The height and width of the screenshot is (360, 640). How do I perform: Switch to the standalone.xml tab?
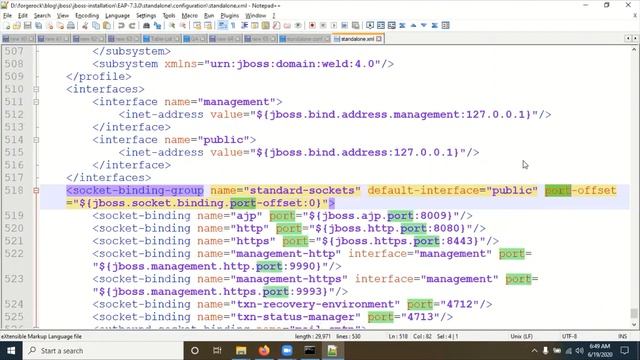[357, 39]
